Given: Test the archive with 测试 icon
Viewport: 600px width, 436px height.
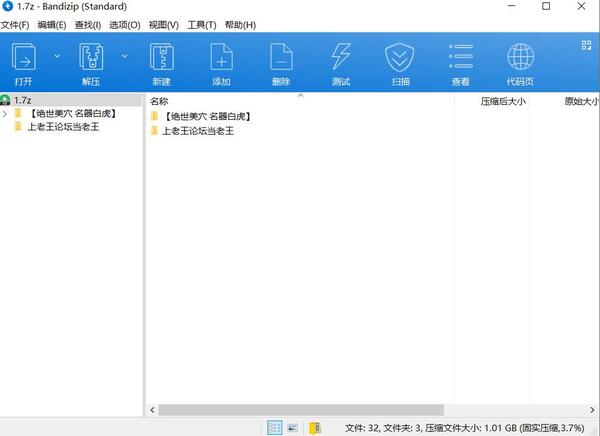Looking at the screenshot, I should (341, 57).
